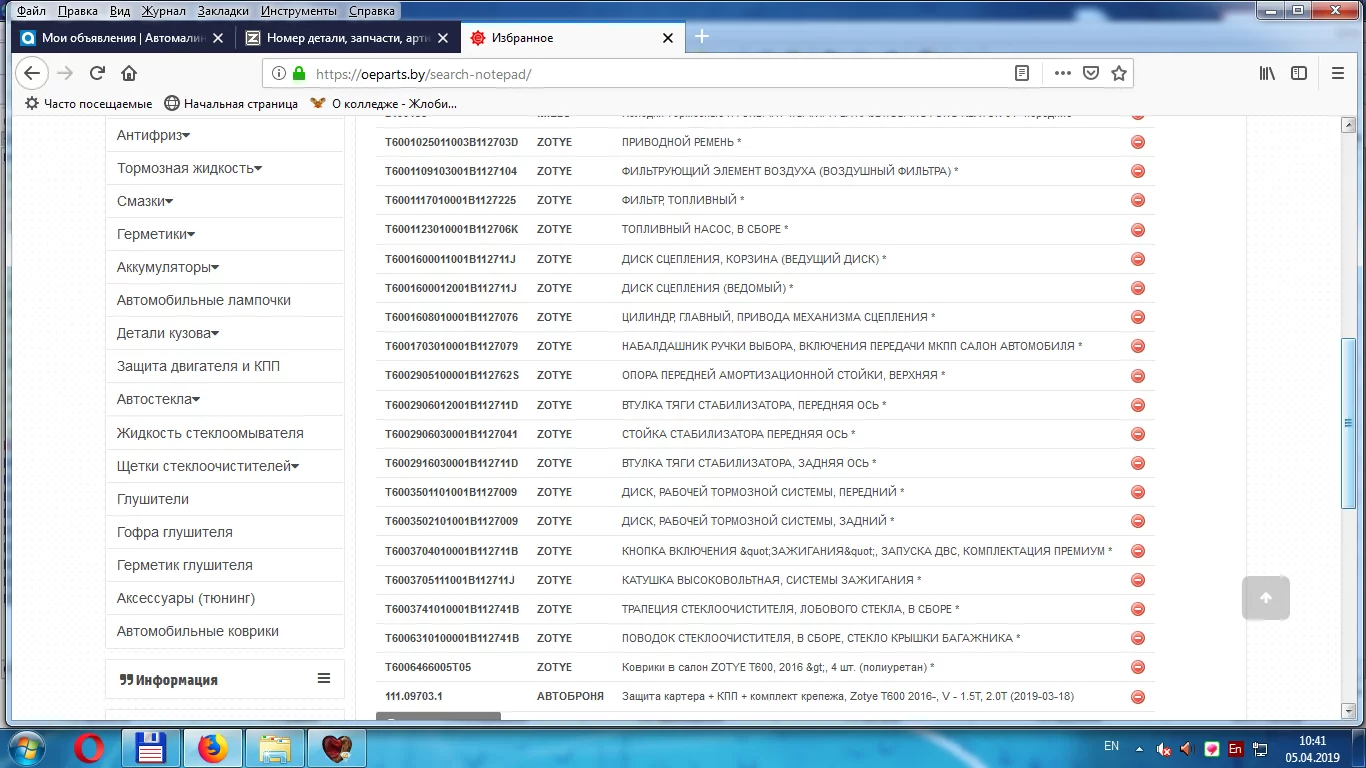Toggle the Информация block menu icon
Viewport: 1366px width, 768px height.
pyautogui.click(x=324, y=678)
